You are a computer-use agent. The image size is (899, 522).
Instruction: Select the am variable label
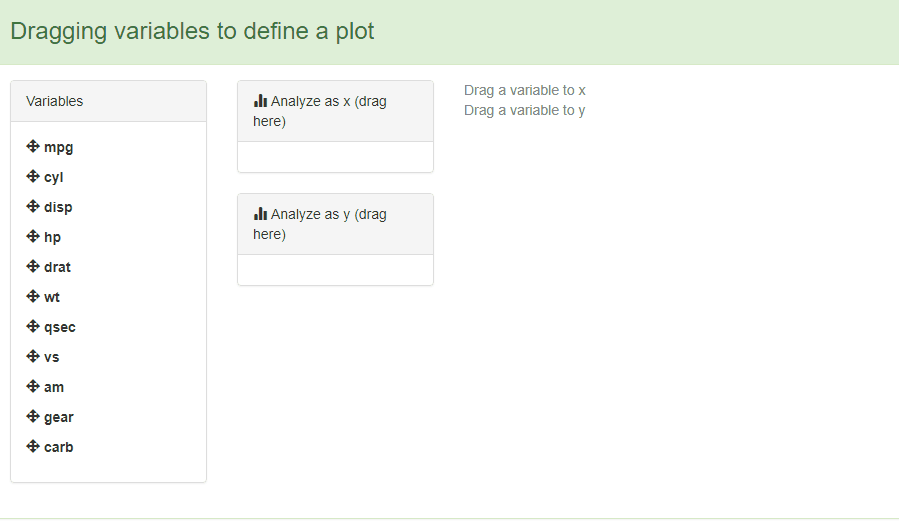(x=54, y=387)
